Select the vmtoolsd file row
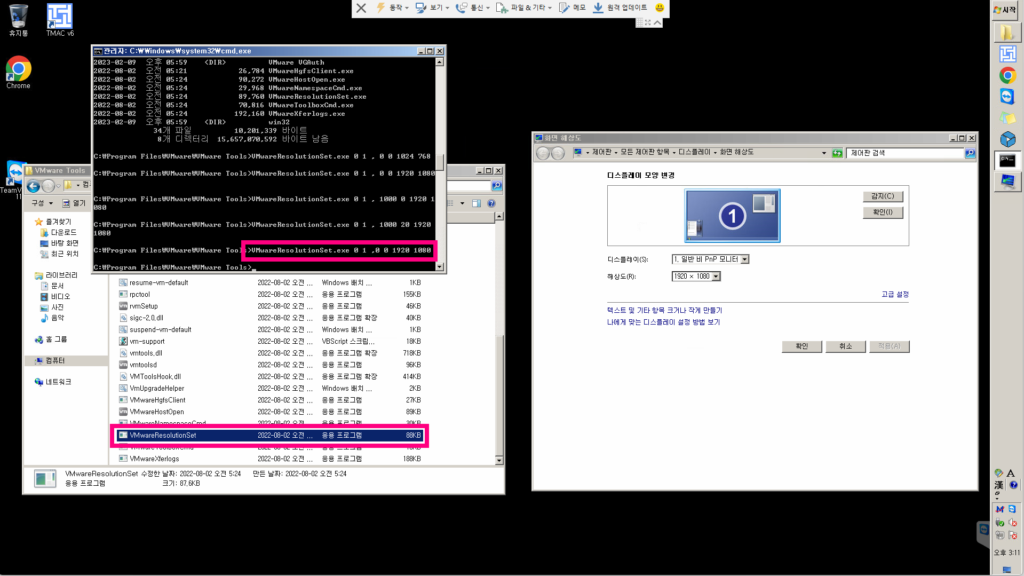 coord(270,365)
